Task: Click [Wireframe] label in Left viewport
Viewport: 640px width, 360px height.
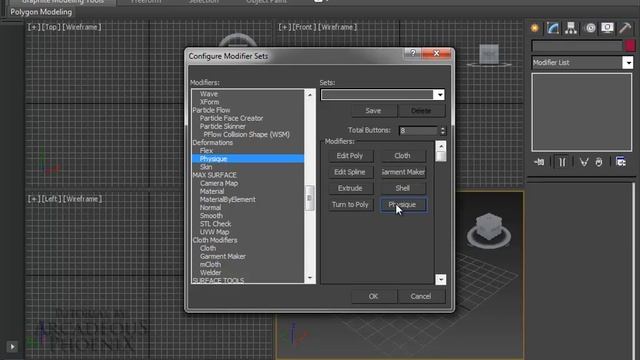Action: coord(82,199)
